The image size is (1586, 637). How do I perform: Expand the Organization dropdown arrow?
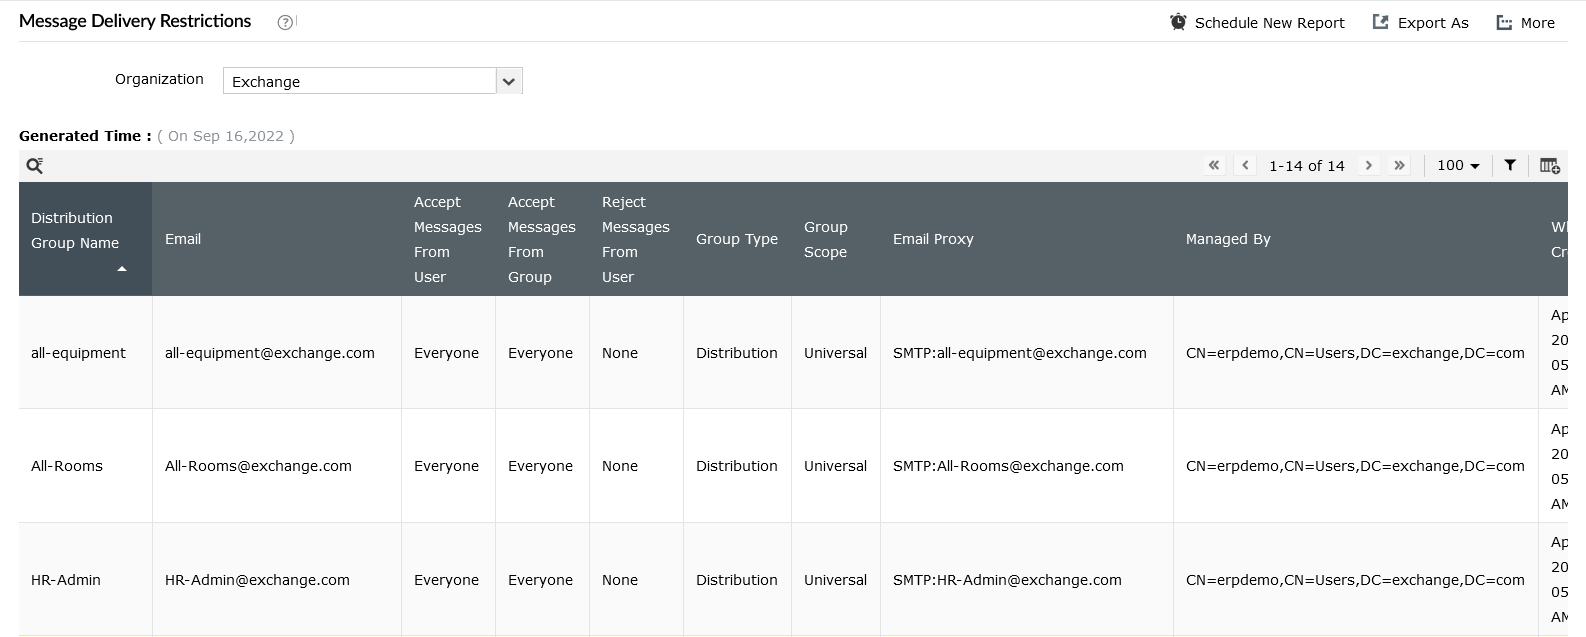509,81
